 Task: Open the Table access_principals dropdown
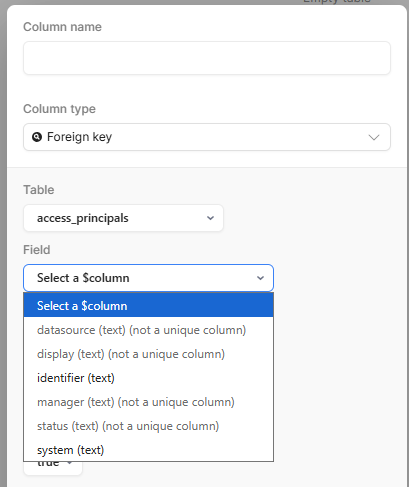click(123, 218)
